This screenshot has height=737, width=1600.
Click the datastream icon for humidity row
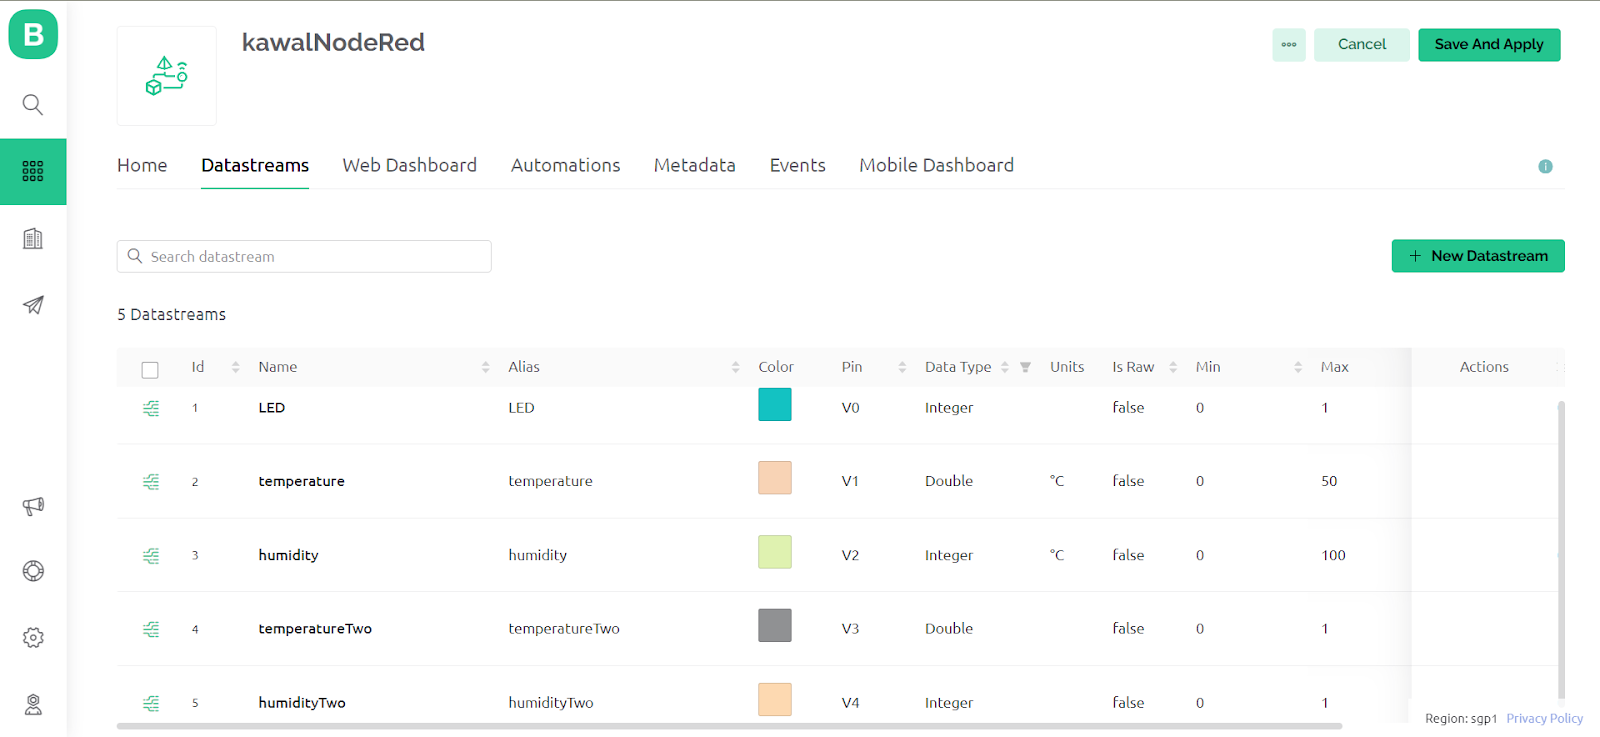tap(151, 556)
